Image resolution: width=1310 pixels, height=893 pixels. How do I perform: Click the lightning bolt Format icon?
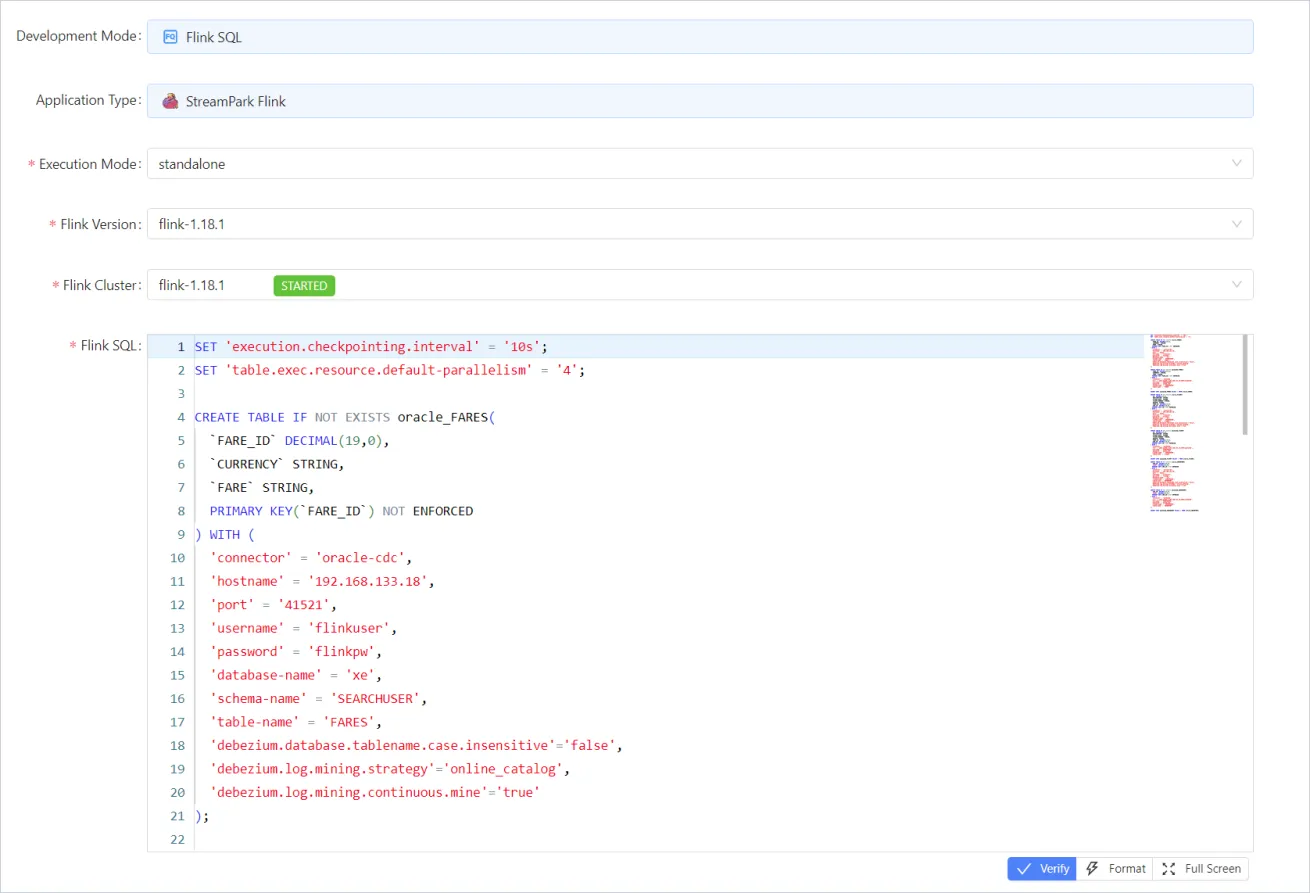point(1092,868)
